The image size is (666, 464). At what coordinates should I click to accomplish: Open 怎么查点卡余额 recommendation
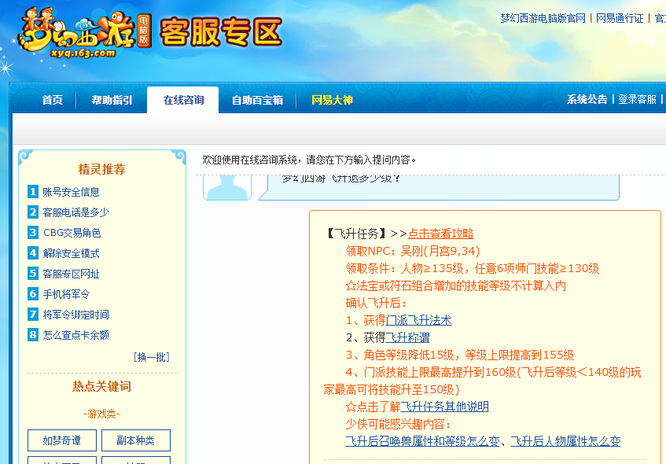coord(76,335)
